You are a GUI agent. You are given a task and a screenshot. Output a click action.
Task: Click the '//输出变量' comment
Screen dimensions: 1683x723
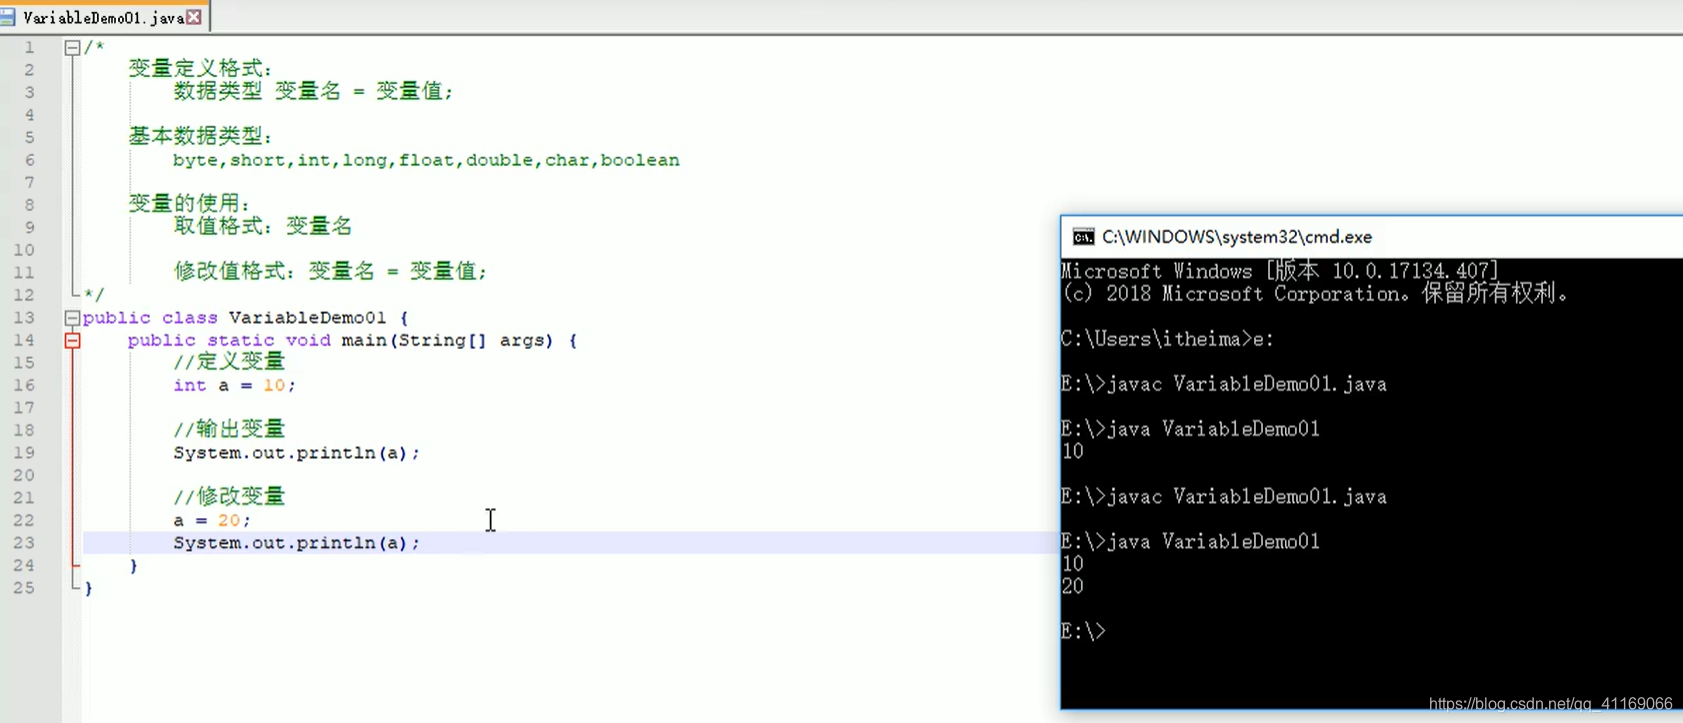pos(229,429)
